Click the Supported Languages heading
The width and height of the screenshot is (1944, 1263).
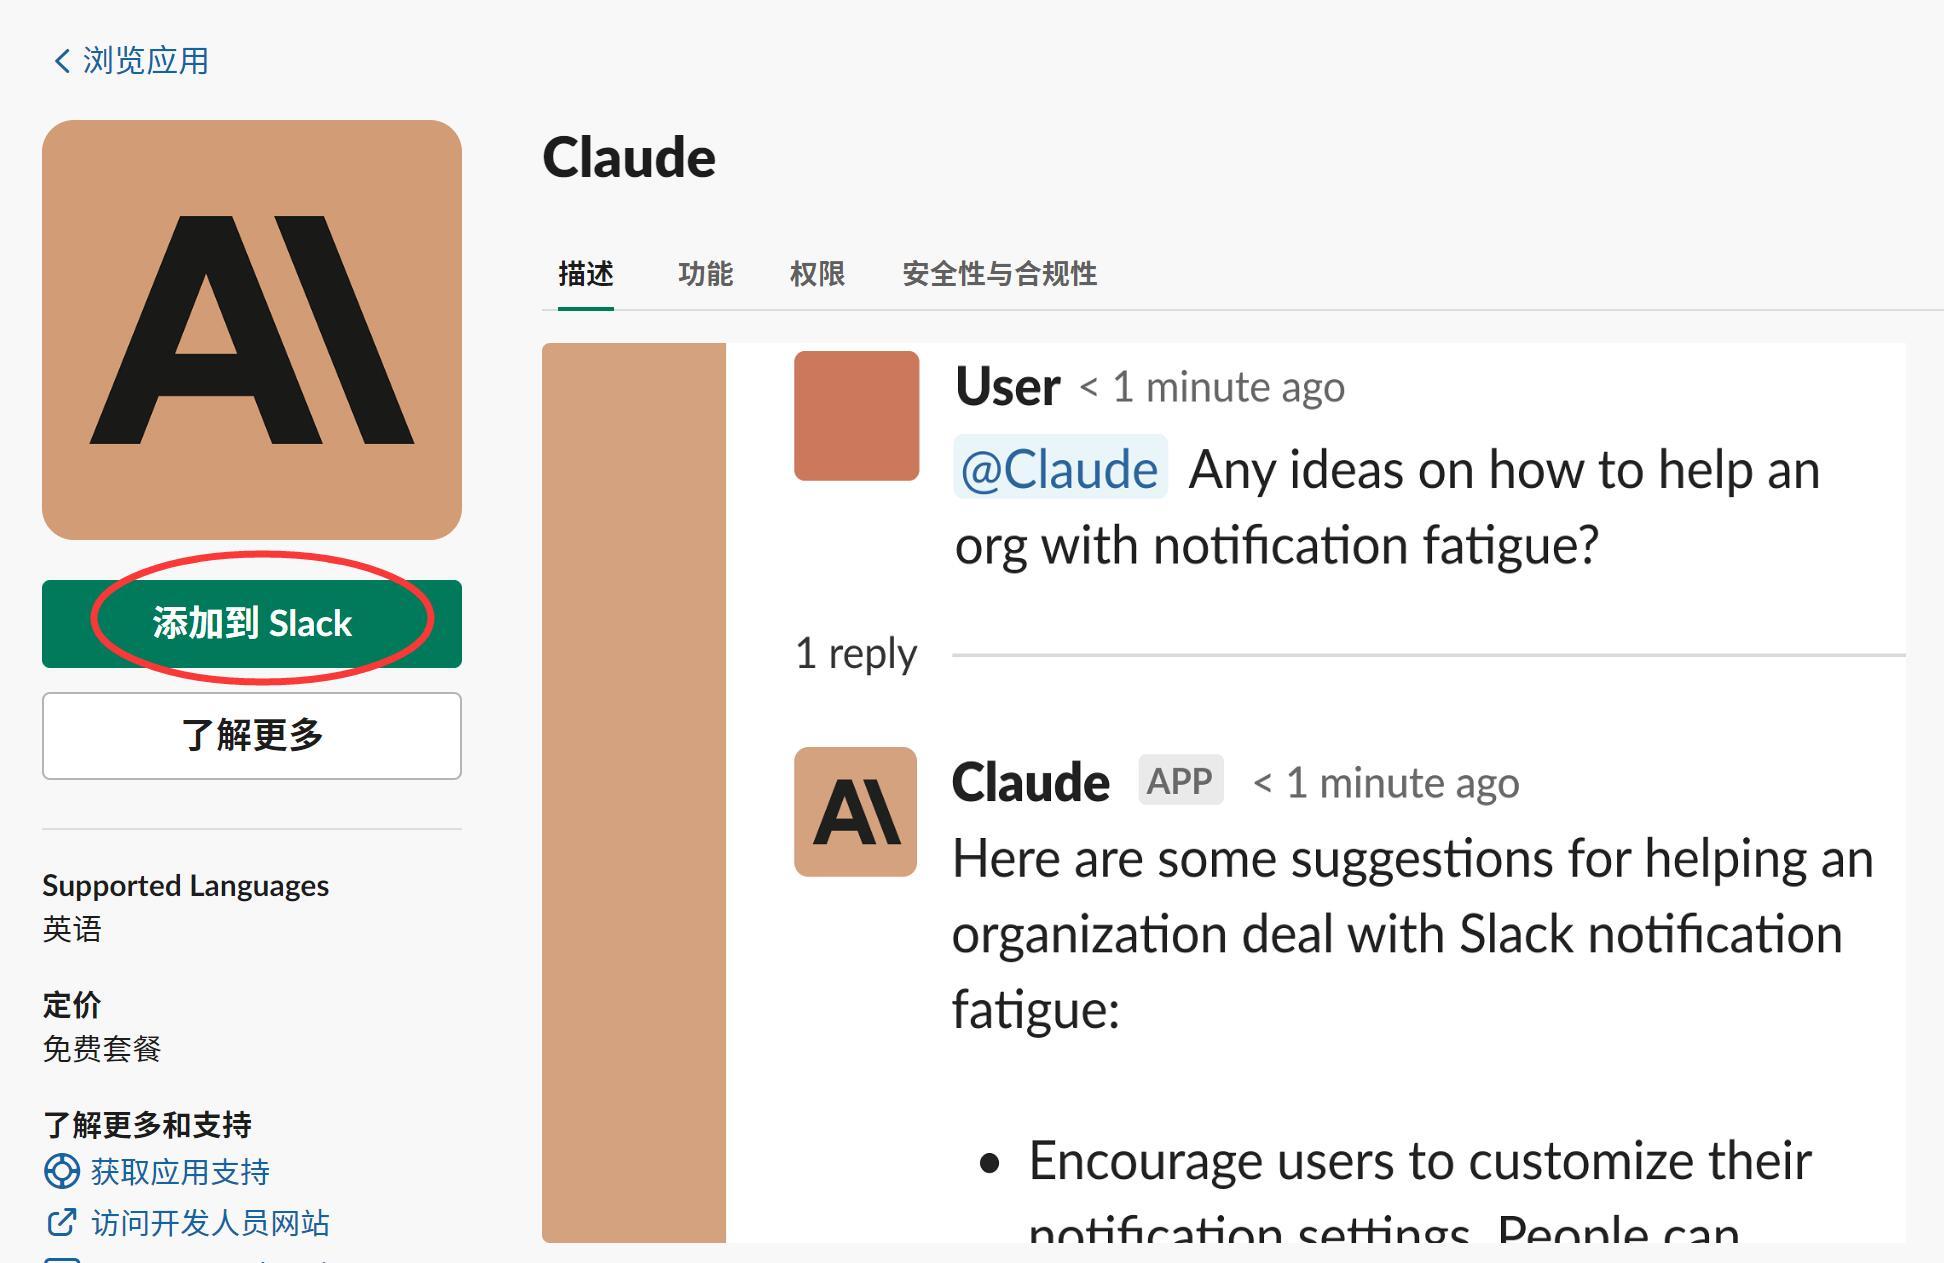pyautogui.click(x=185, y=886)
